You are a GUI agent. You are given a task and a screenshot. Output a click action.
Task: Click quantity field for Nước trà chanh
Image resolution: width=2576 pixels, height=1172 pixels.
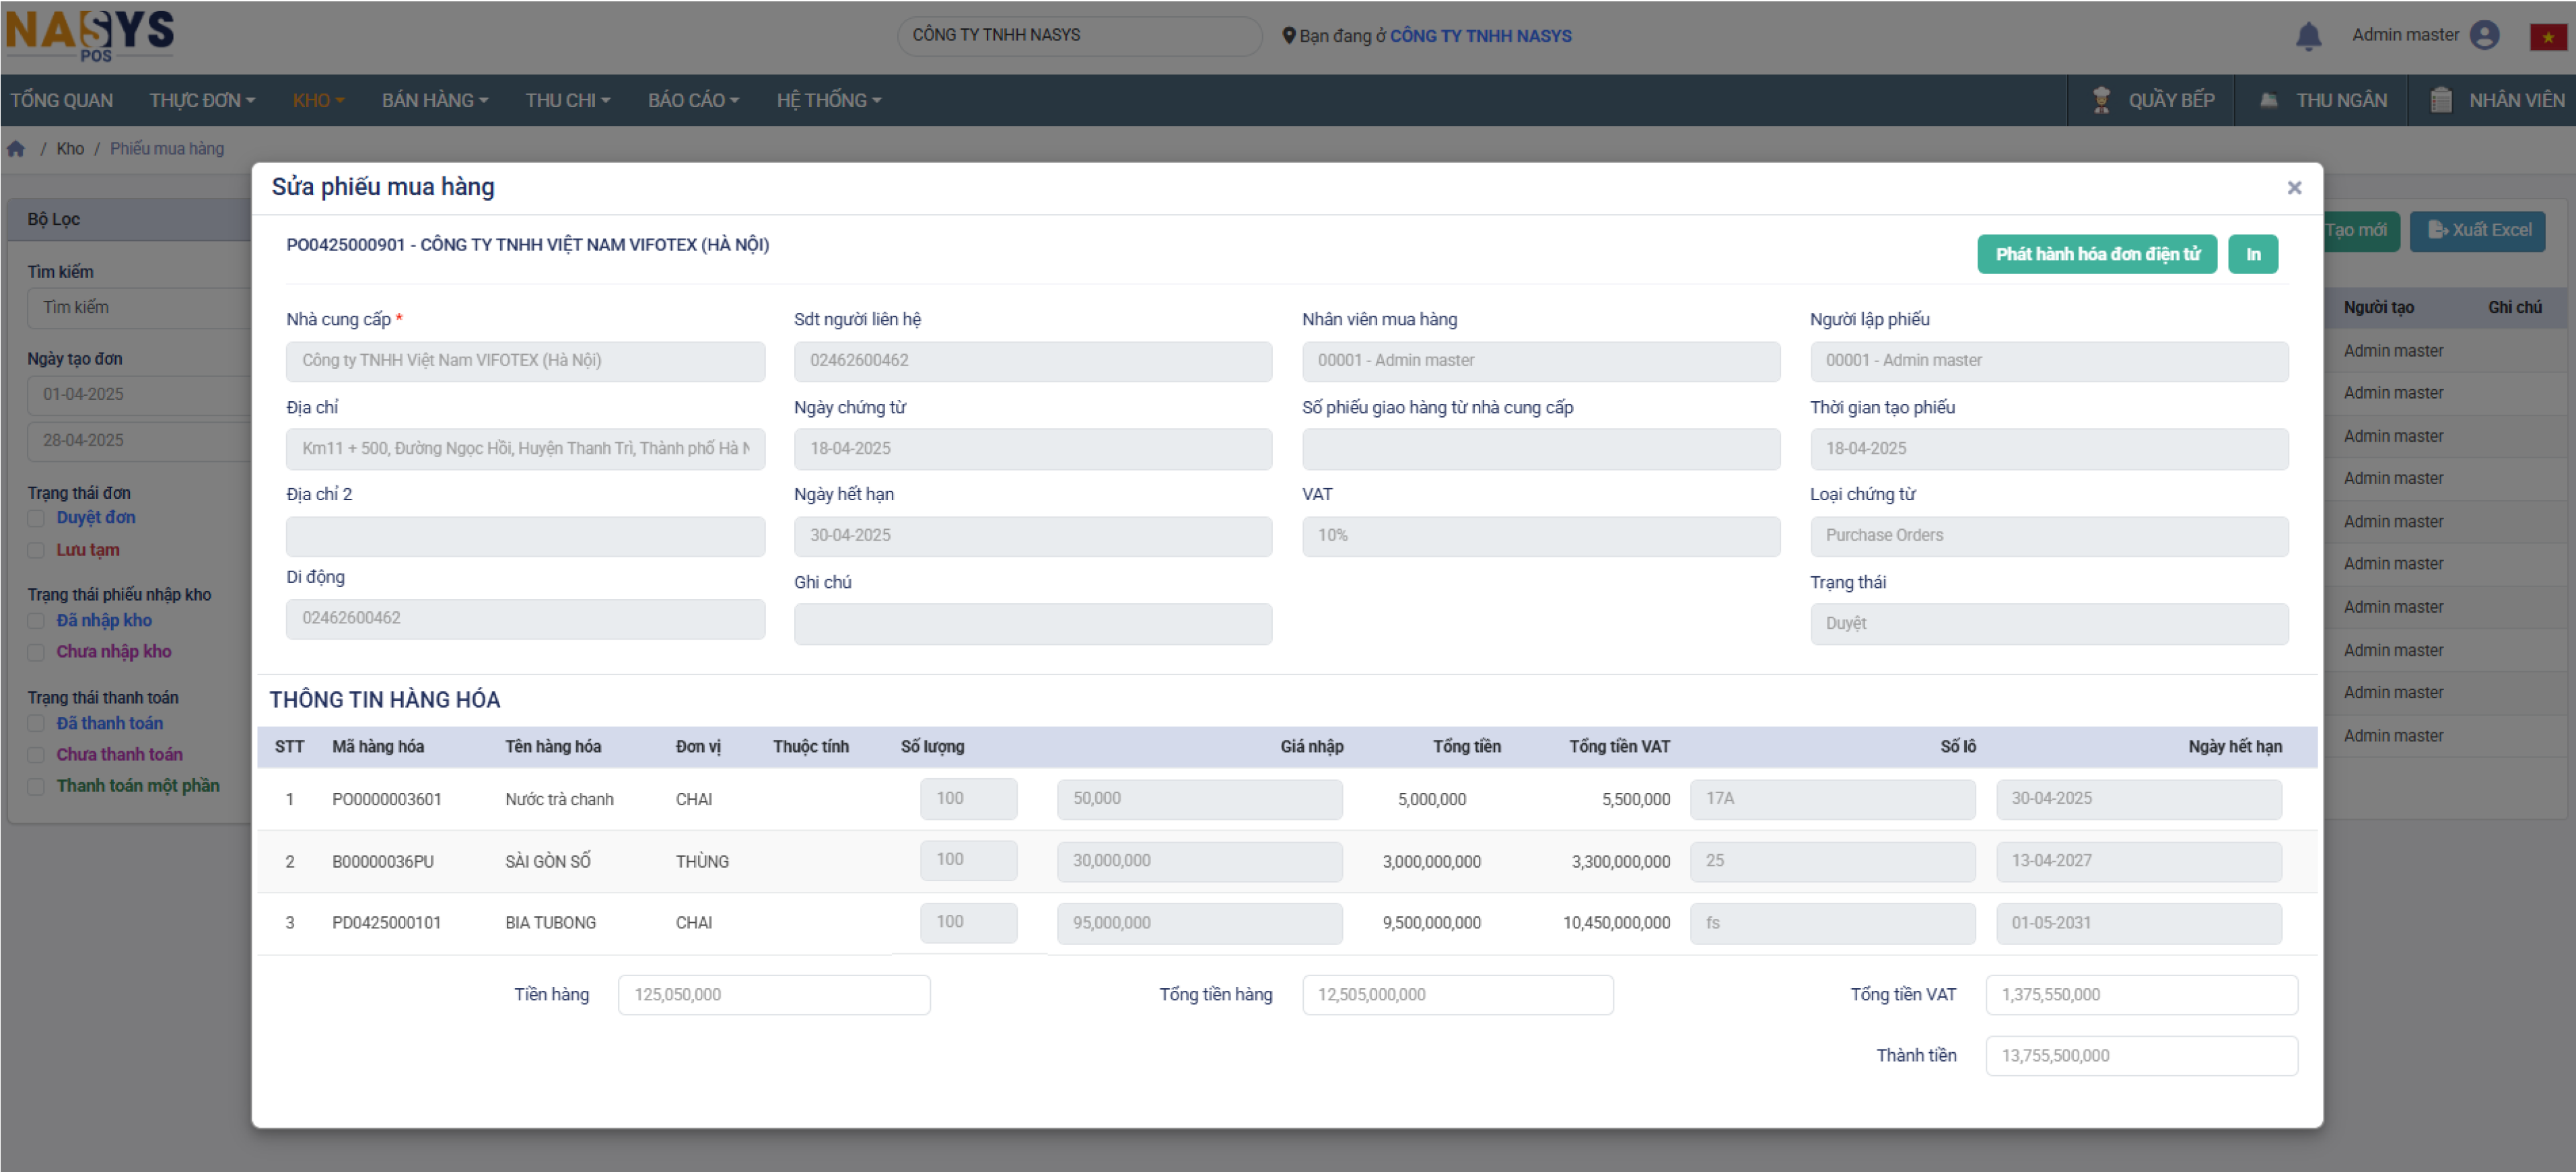coord(968,799)
